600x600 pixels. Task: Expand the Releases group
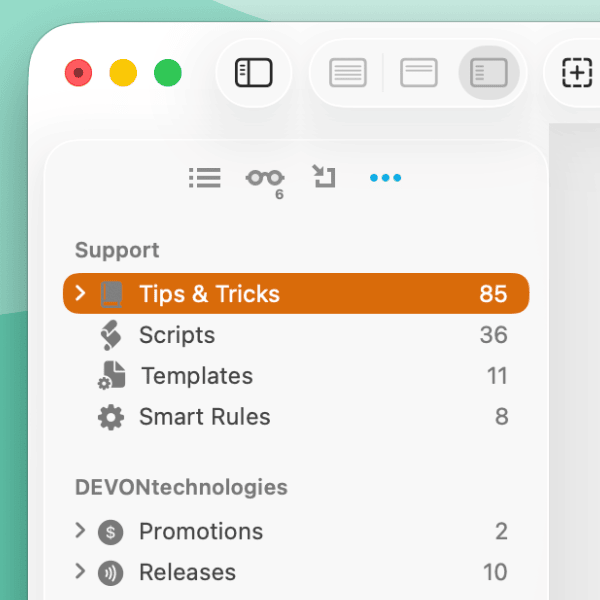click(x=81, y=572)
